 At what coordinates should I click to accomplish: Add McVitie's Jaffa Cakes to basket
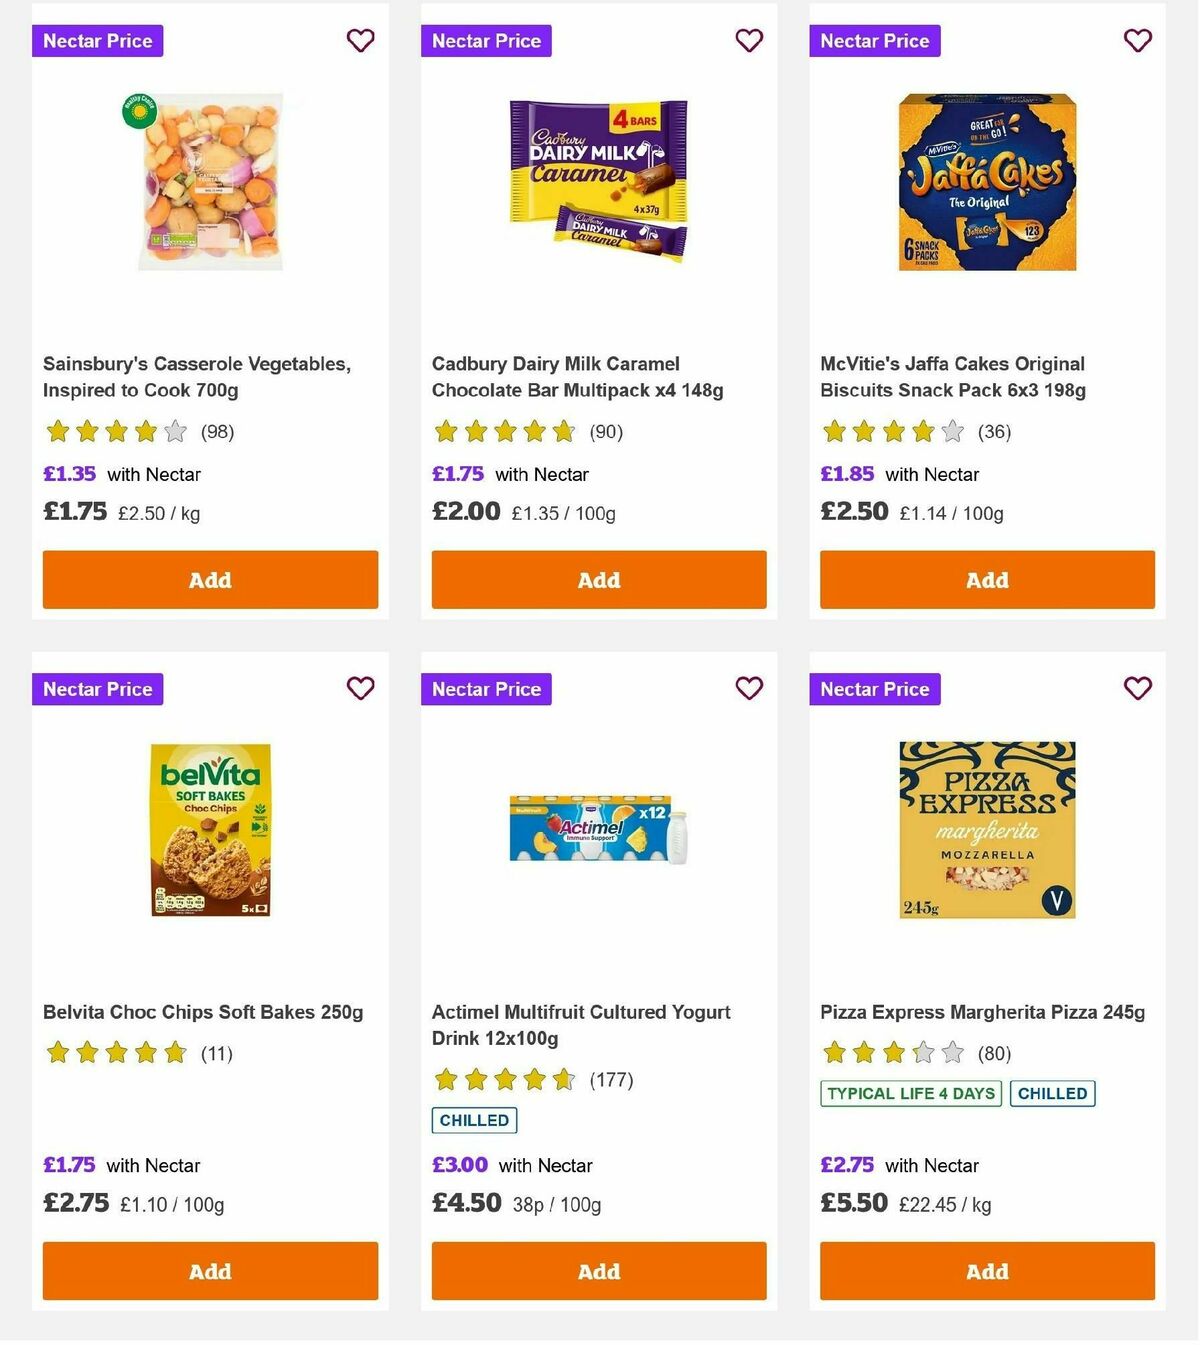(986, 579)
